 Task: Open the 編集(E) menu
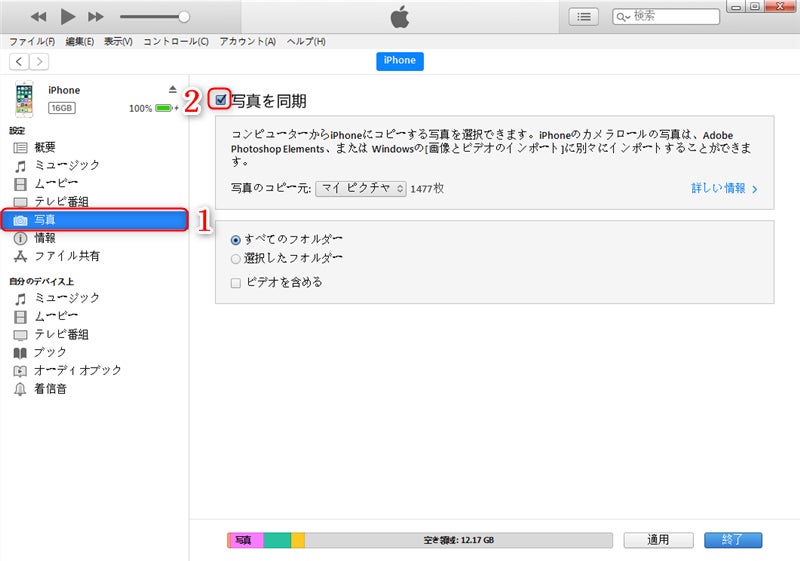point(80,41)
